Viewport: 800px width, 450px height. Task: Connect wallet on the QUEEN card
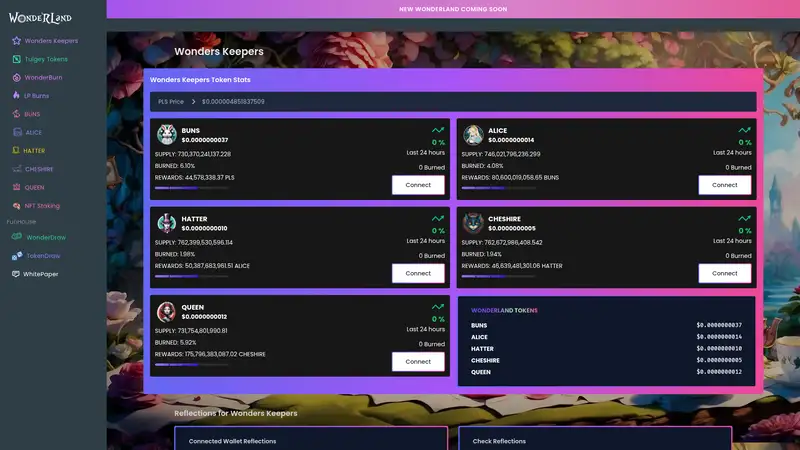tap(418, 361)
